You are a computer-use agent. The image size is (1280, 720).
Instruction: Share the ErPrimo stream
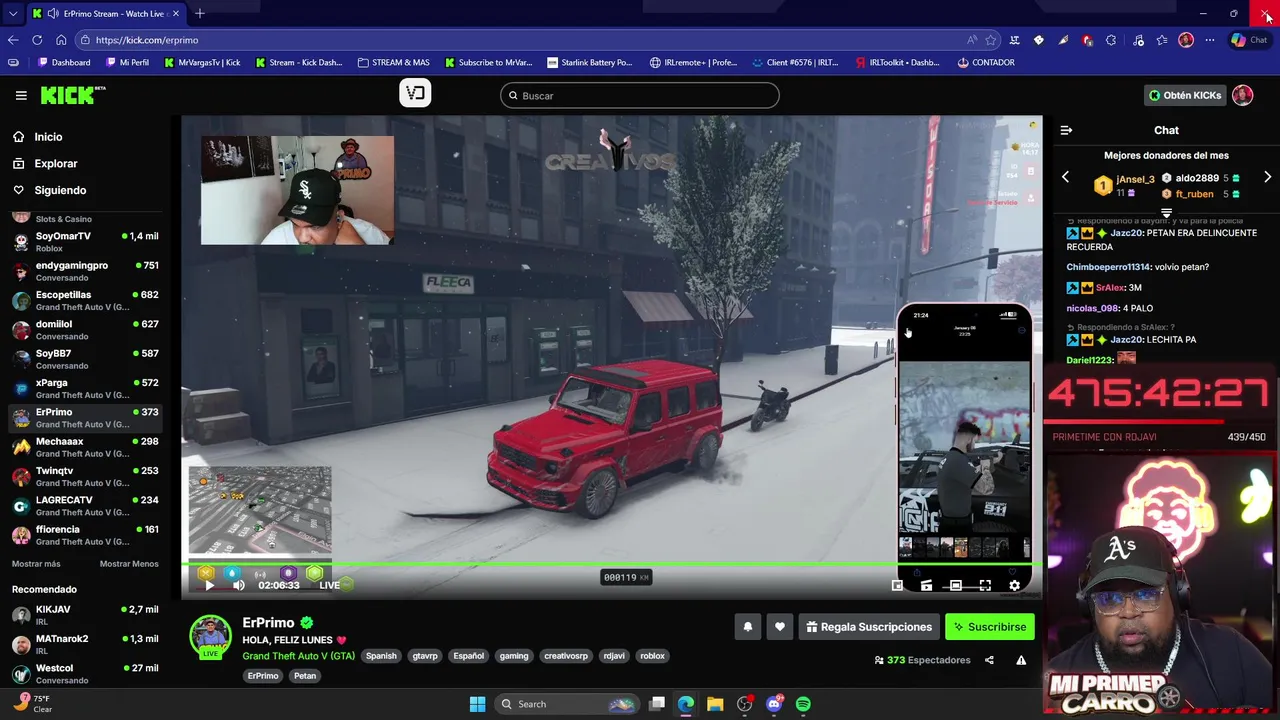click(989, 660)
